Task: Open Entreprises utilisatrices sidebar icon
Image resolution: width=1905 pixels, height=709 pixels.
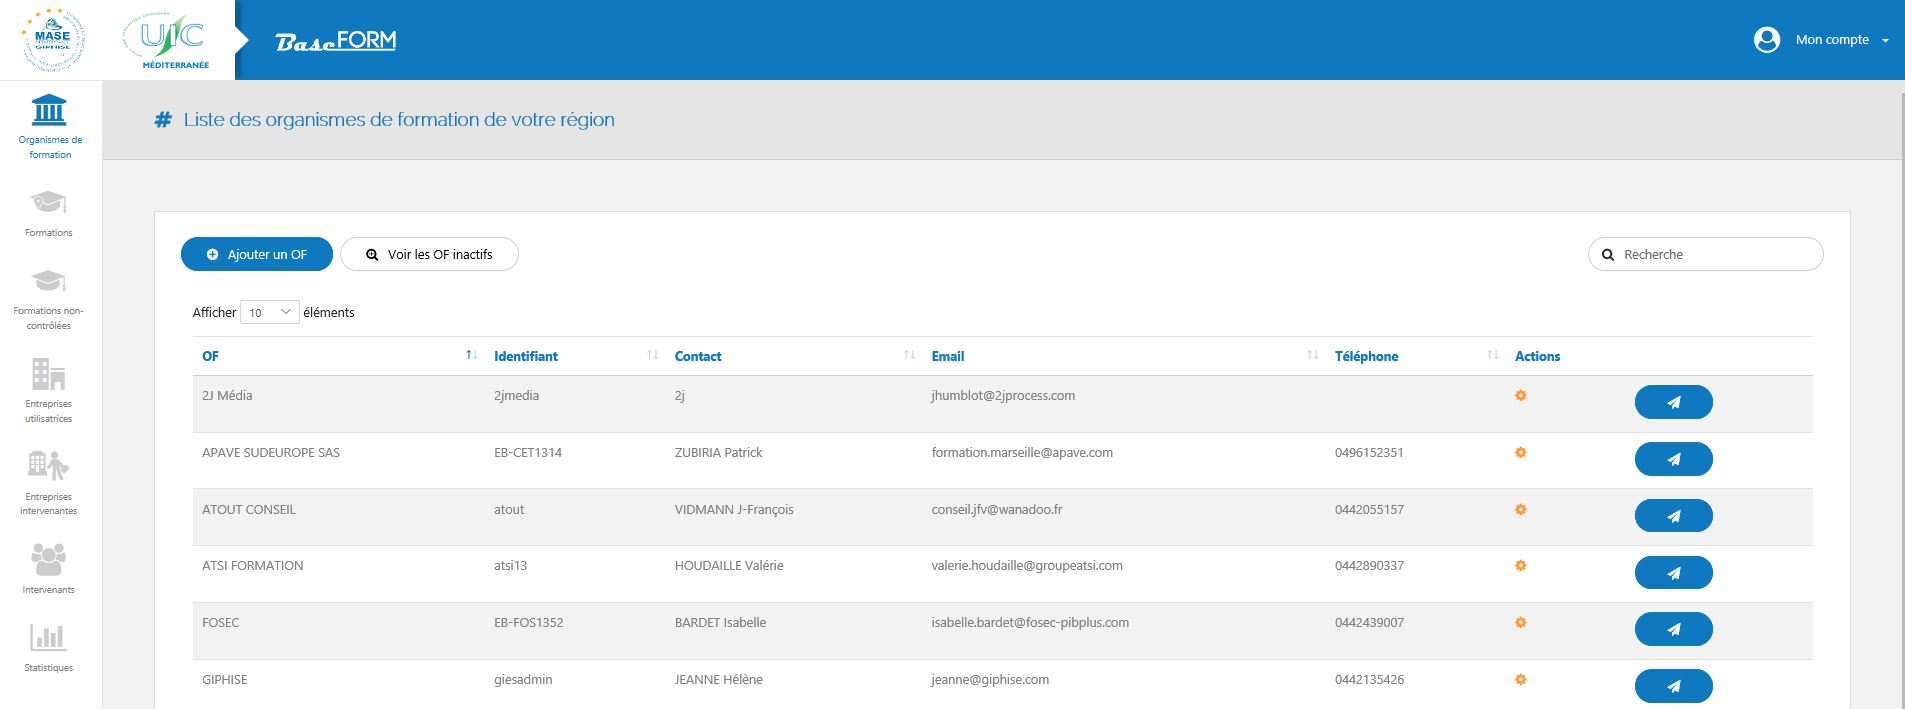Action: [x=49, y=375]
